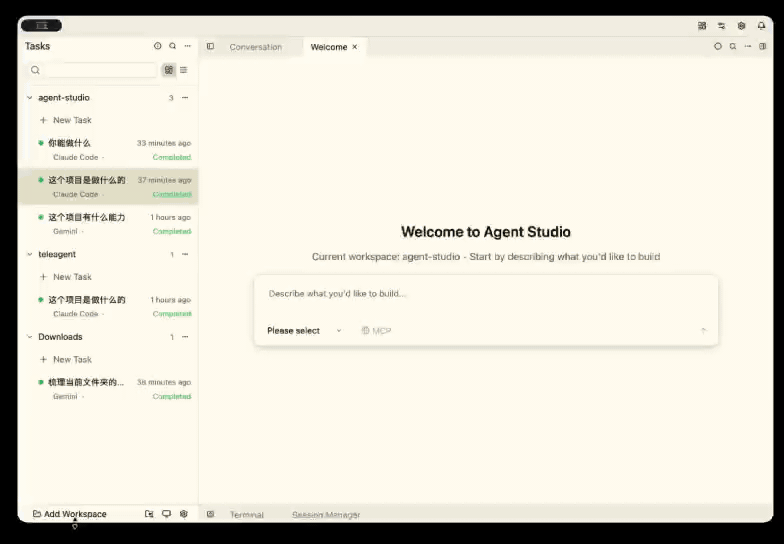The height and width of the screenshot is (544, 784).
Task: Open the Terminal tab
Action: tap(246, 514)
